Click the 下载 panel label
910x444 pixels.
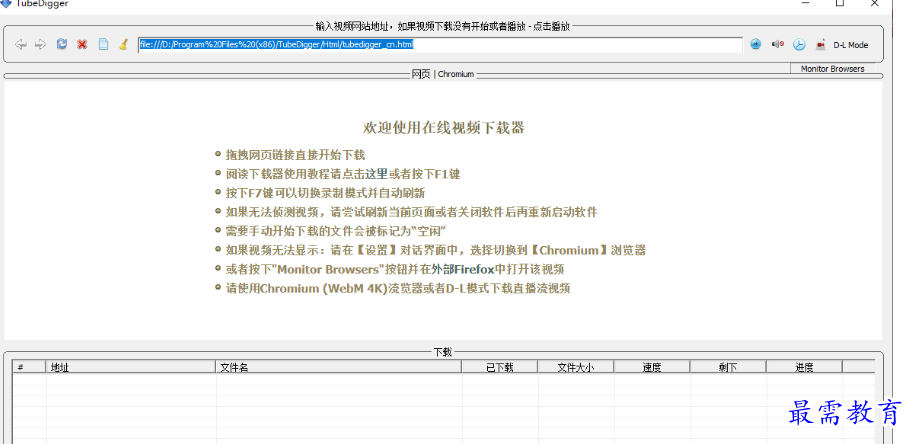pos(443,352)
